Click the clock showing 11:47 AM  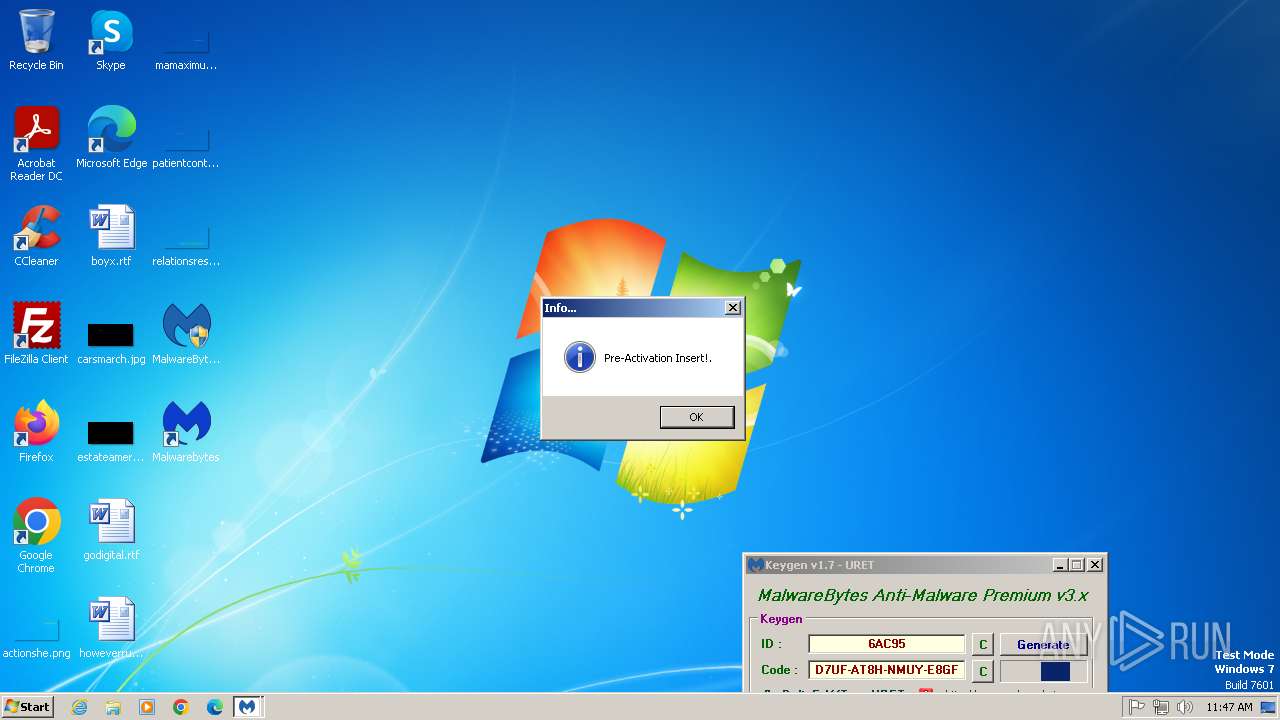[x=1229, y=707]
